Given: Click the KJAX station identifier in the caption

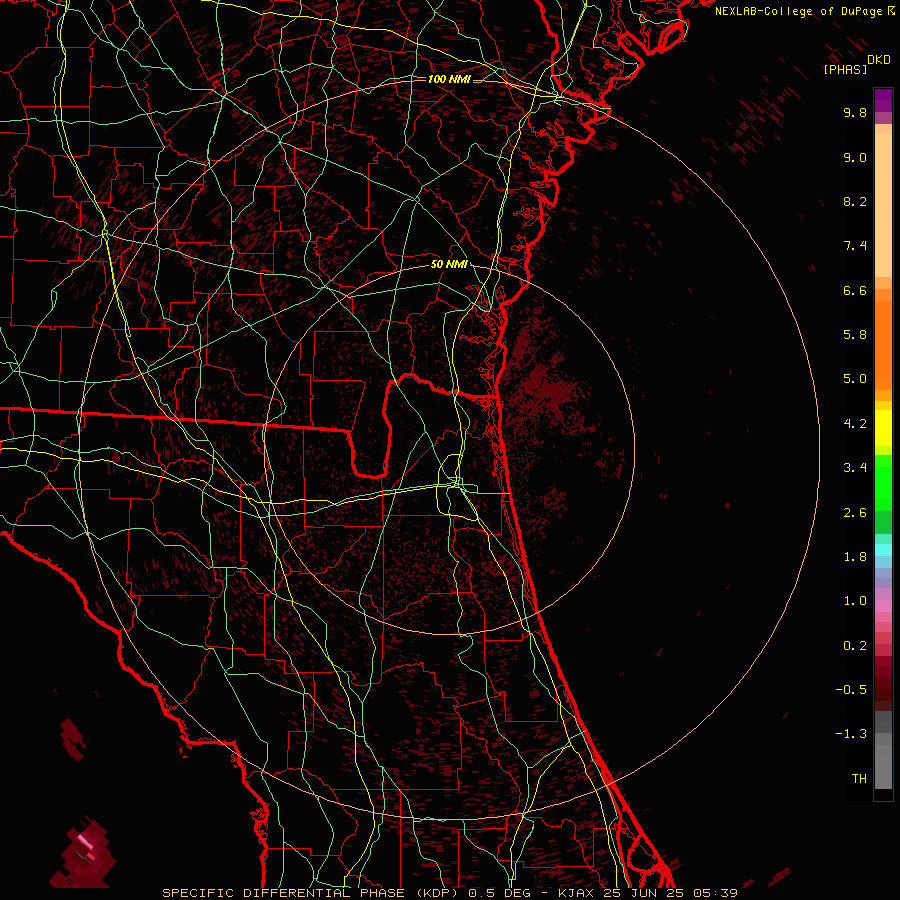Looking at the screenshot, I should (x=578, y=893).
